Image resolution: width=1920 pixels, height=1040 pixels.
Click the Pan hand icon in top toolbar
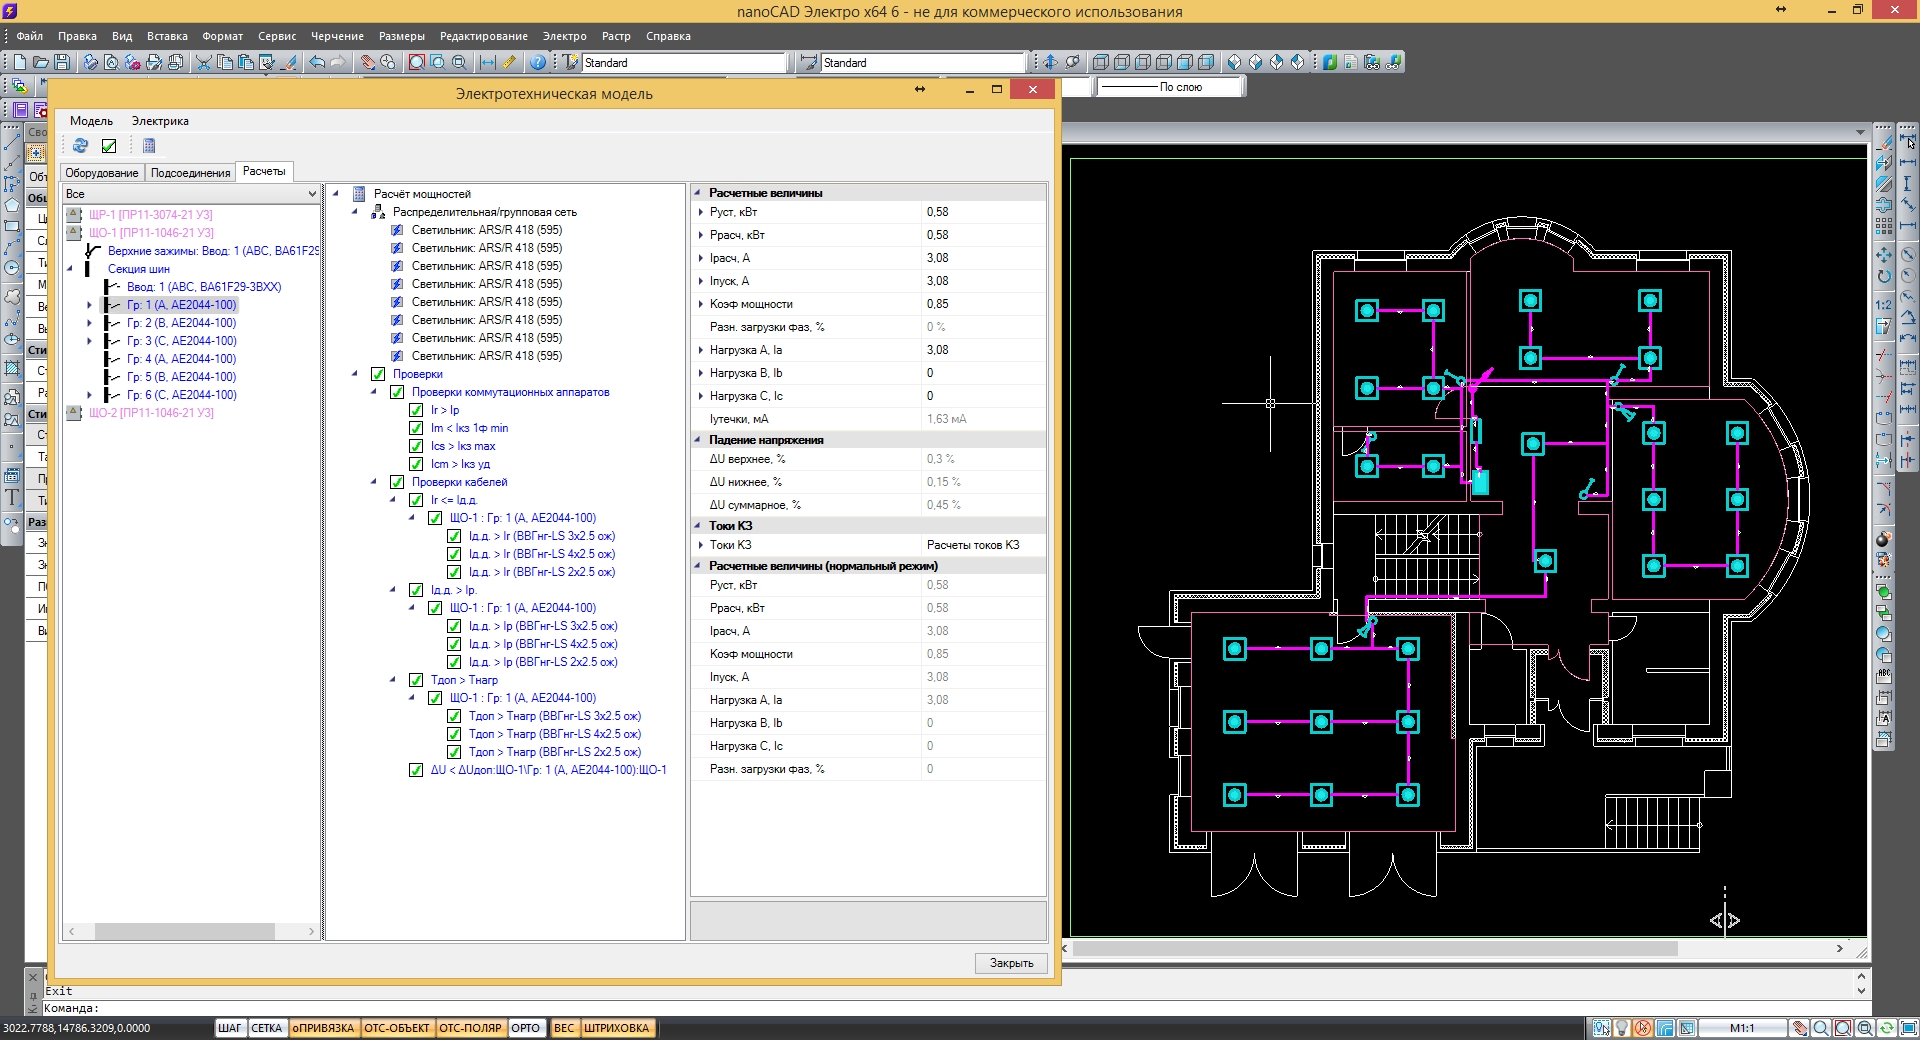367,62
